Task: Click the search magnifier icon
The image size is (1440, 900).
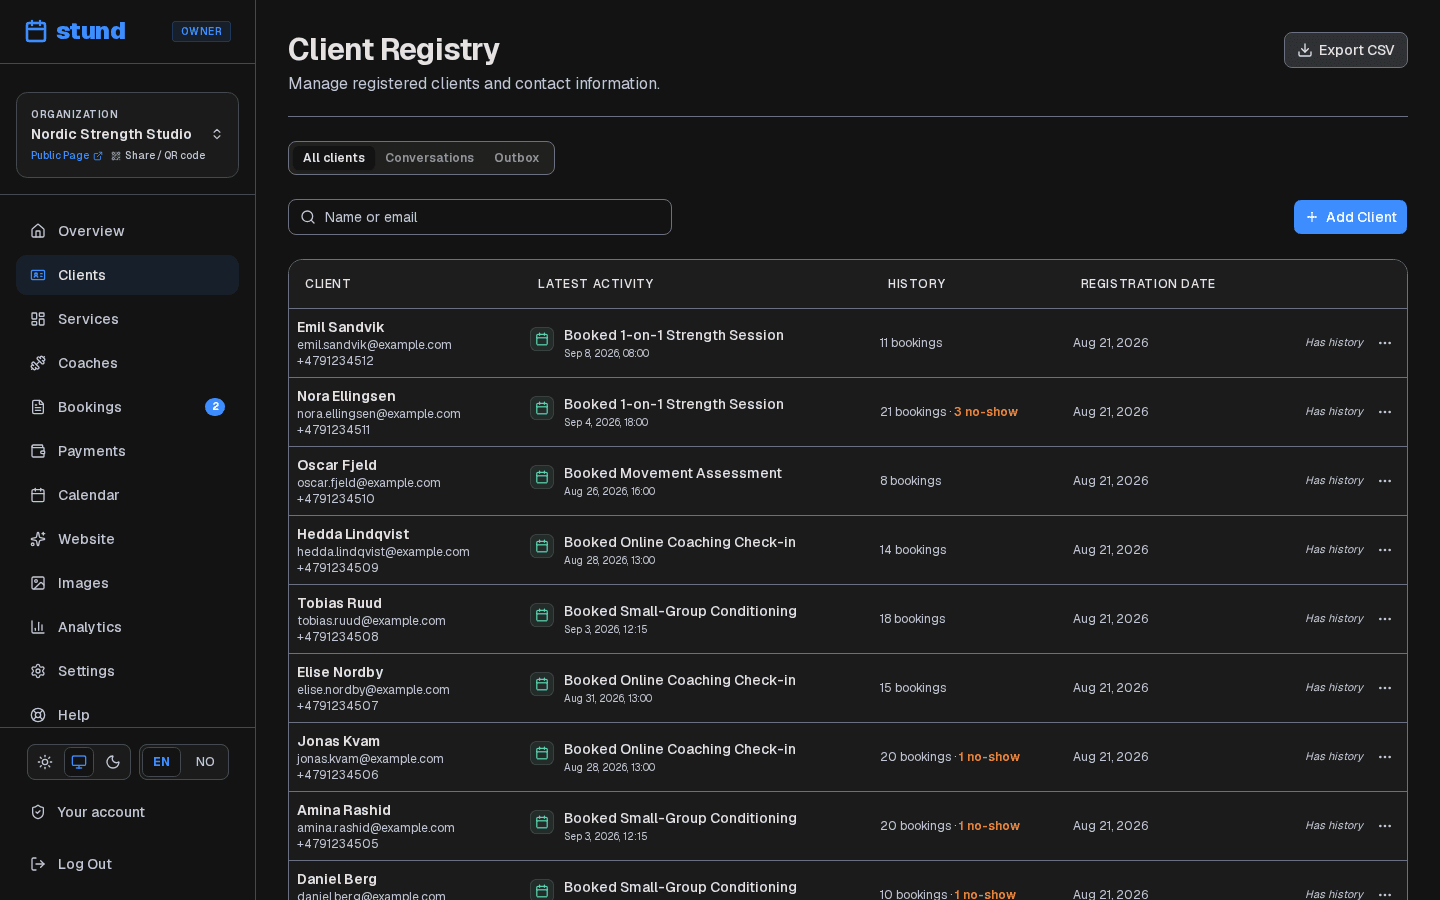Action: click(308, 217)
